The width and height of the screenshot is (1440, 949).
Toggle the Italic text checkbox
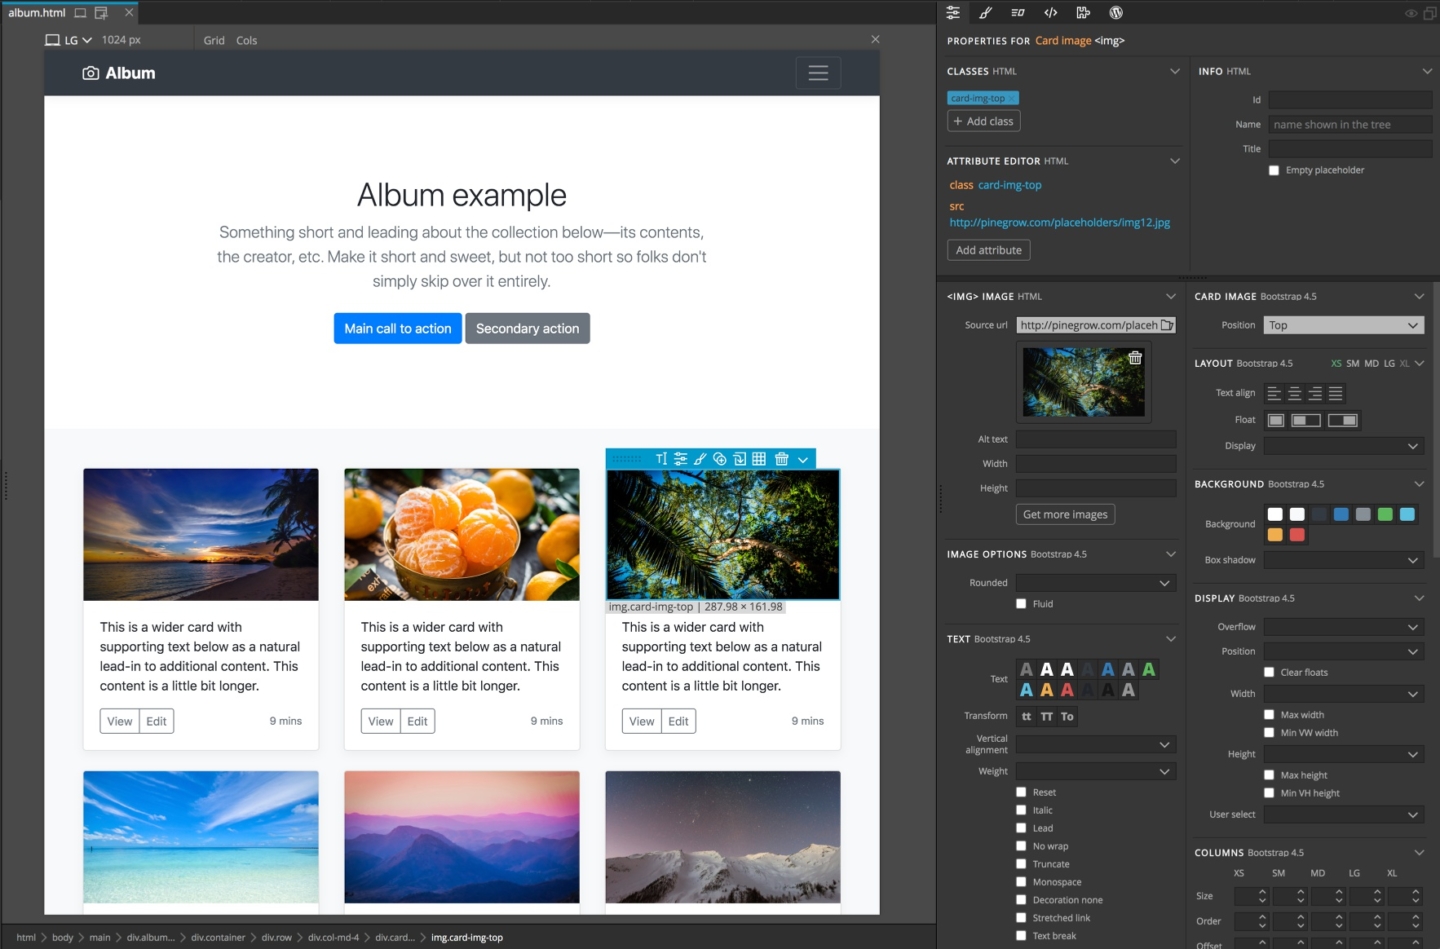pyautogui.click(x=1021, y=811)
